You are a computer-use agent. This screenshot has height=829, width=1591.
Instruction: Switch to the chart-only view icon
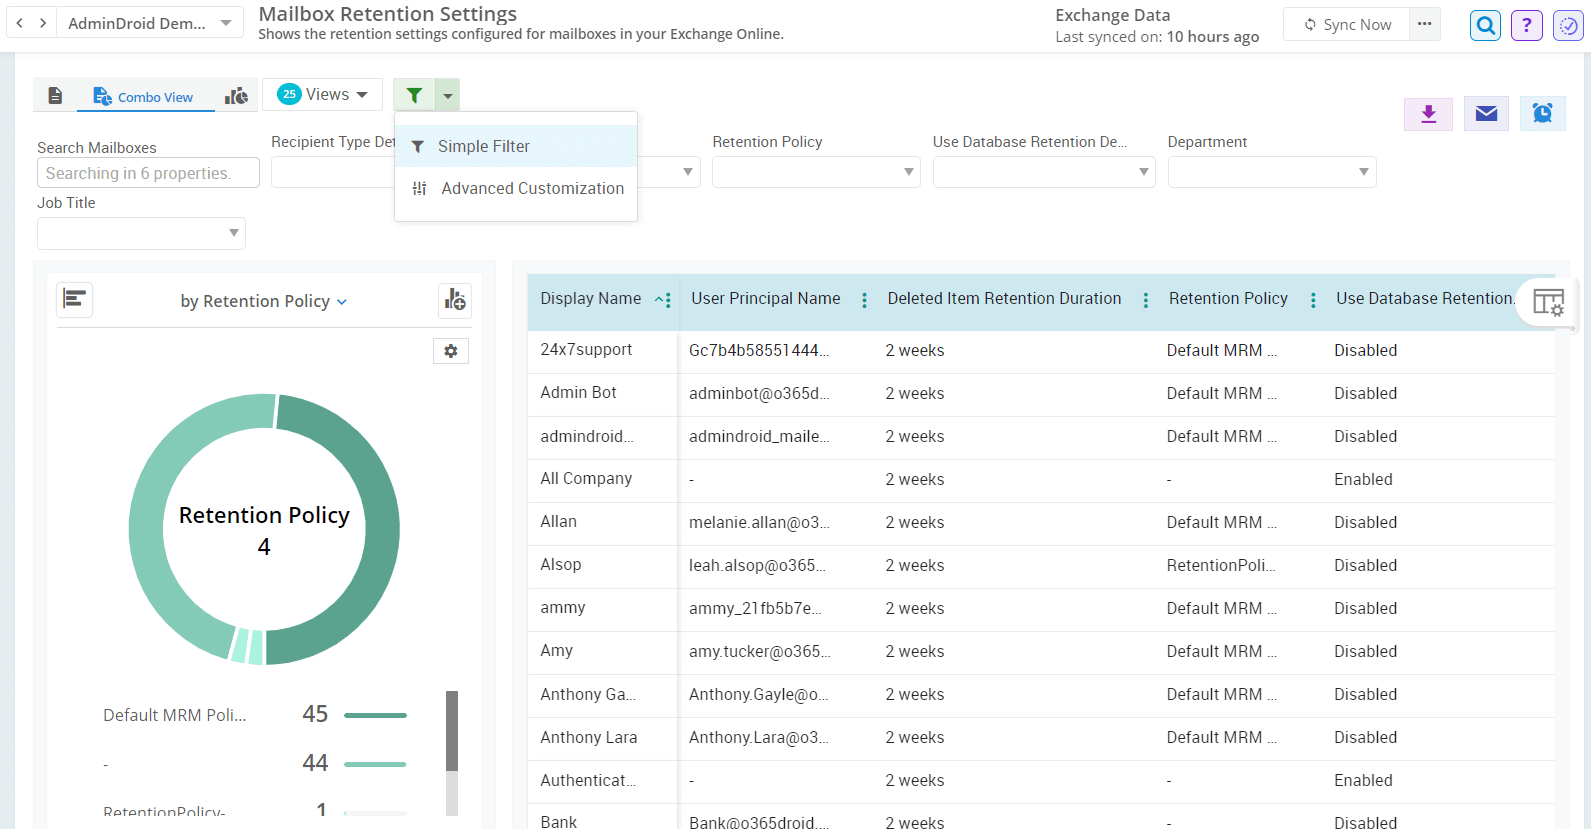[x=237, y=96]
